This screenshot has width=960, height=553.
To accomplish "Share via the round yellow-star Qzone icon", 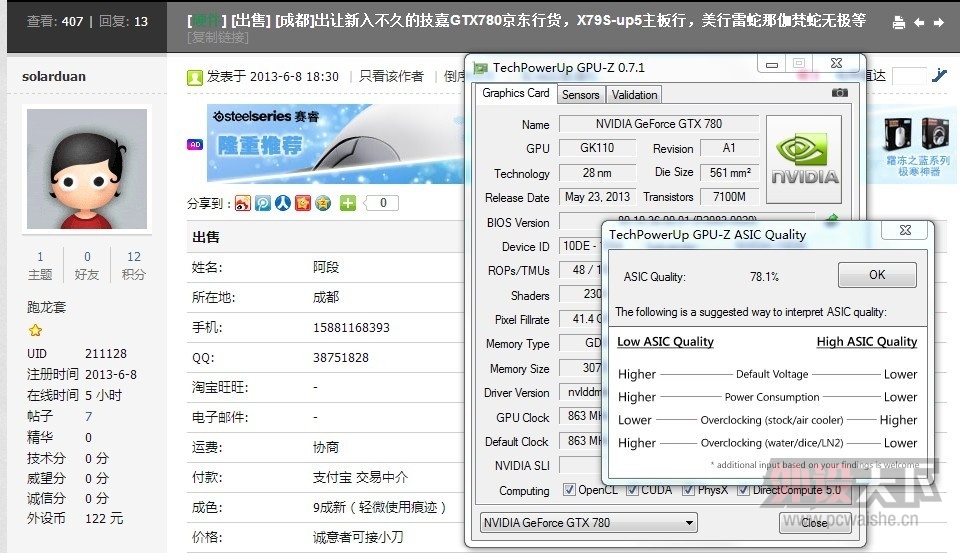I will [323, 203].
